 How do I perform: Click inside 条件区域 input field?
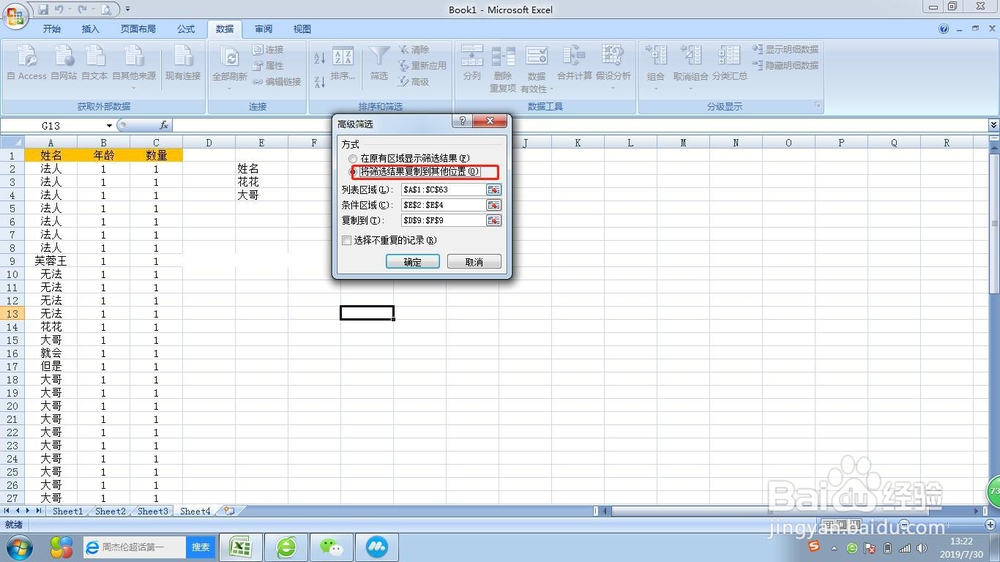pos(443,205)
